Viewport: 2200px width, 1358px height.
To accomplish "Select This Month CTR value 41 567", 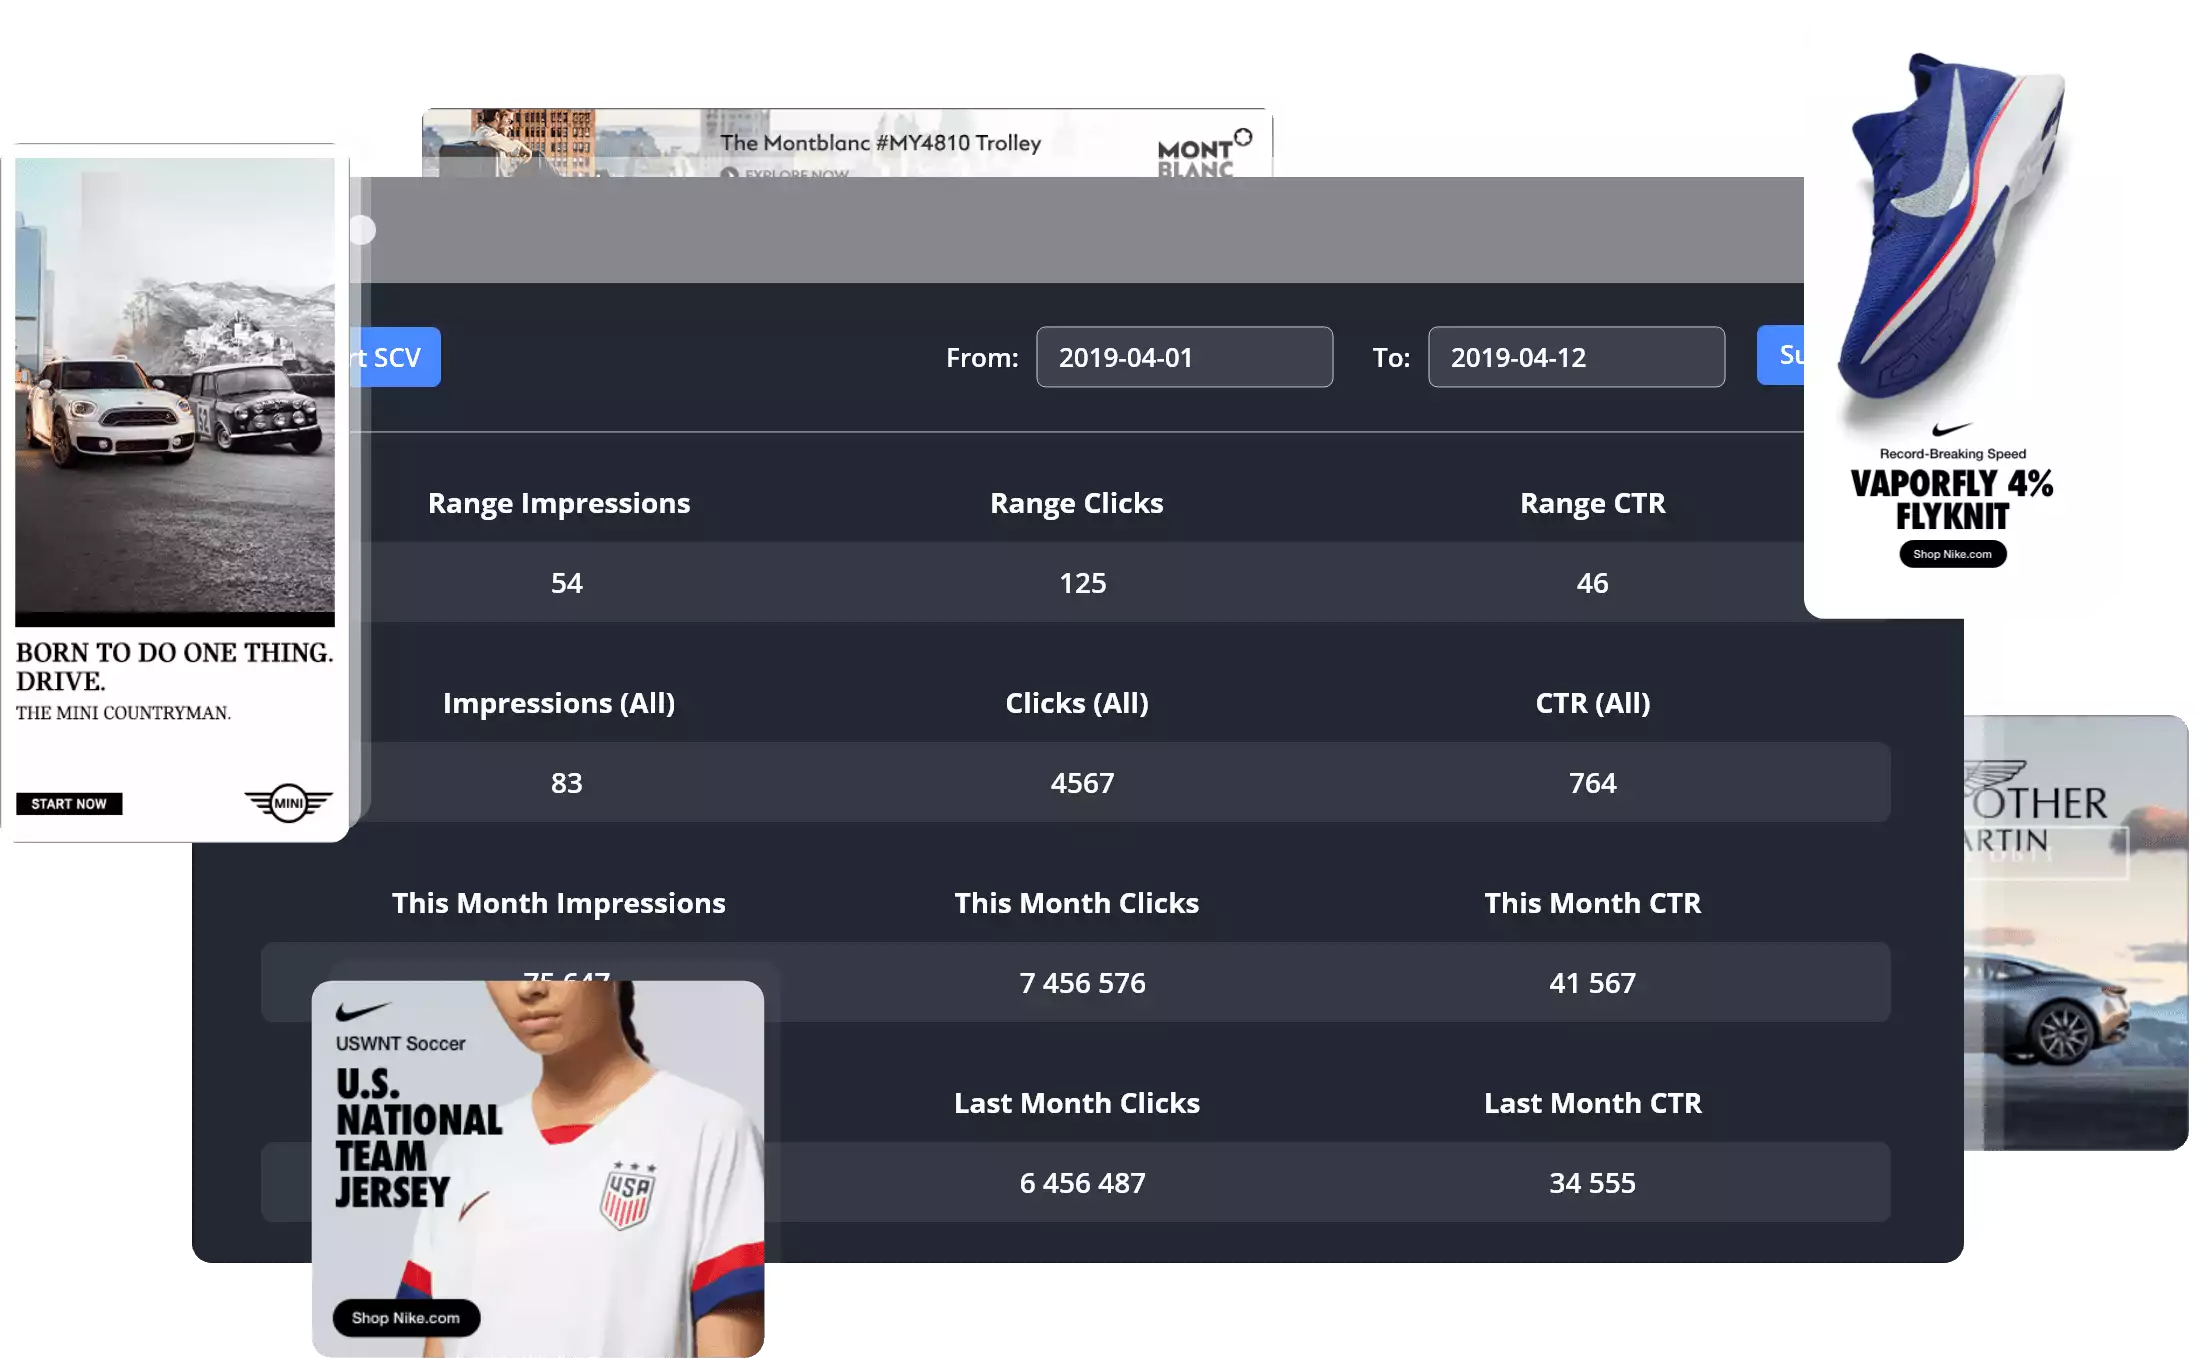I will coord(1592,983).
